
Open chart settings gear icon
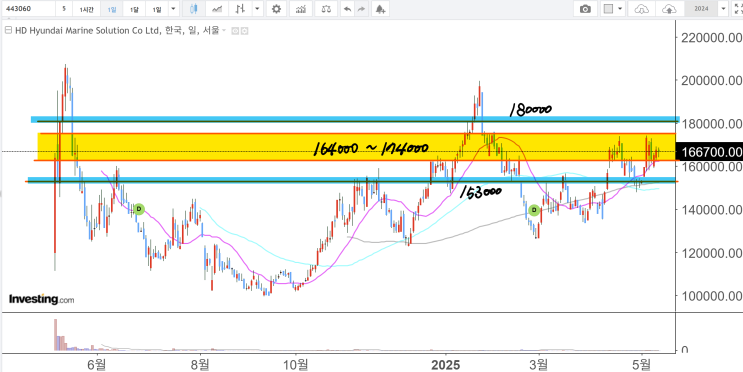tap(276, 9)
